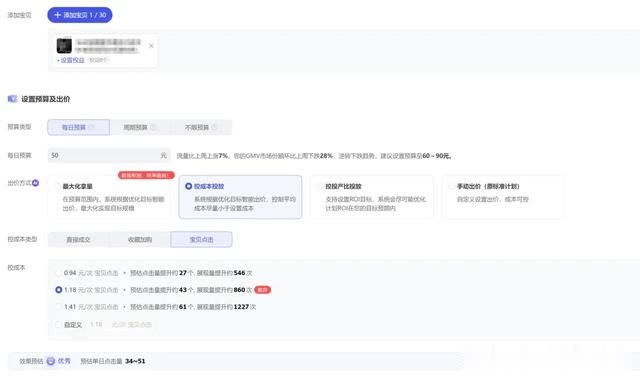
Task: Pick the 1.18 元/次 cost option
Action: (58, 290)
